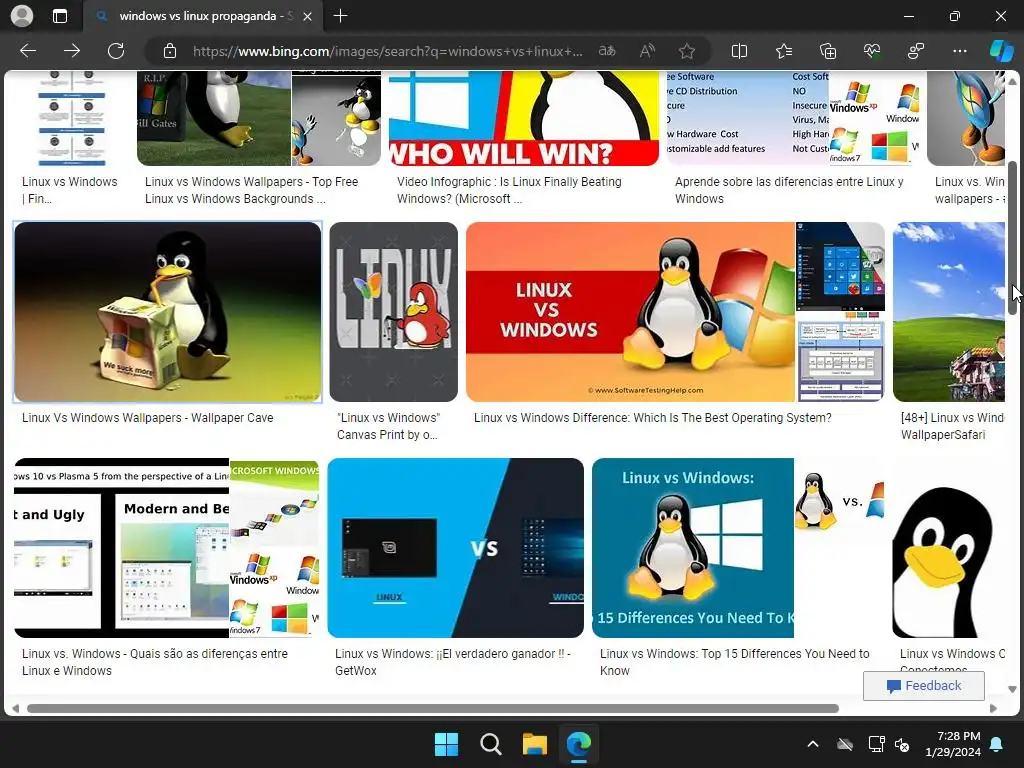Image resolution: width=1024 pixels, height=768 pixels.
Task: Open muted volume tray icon
Action: [x=902, y=744]
